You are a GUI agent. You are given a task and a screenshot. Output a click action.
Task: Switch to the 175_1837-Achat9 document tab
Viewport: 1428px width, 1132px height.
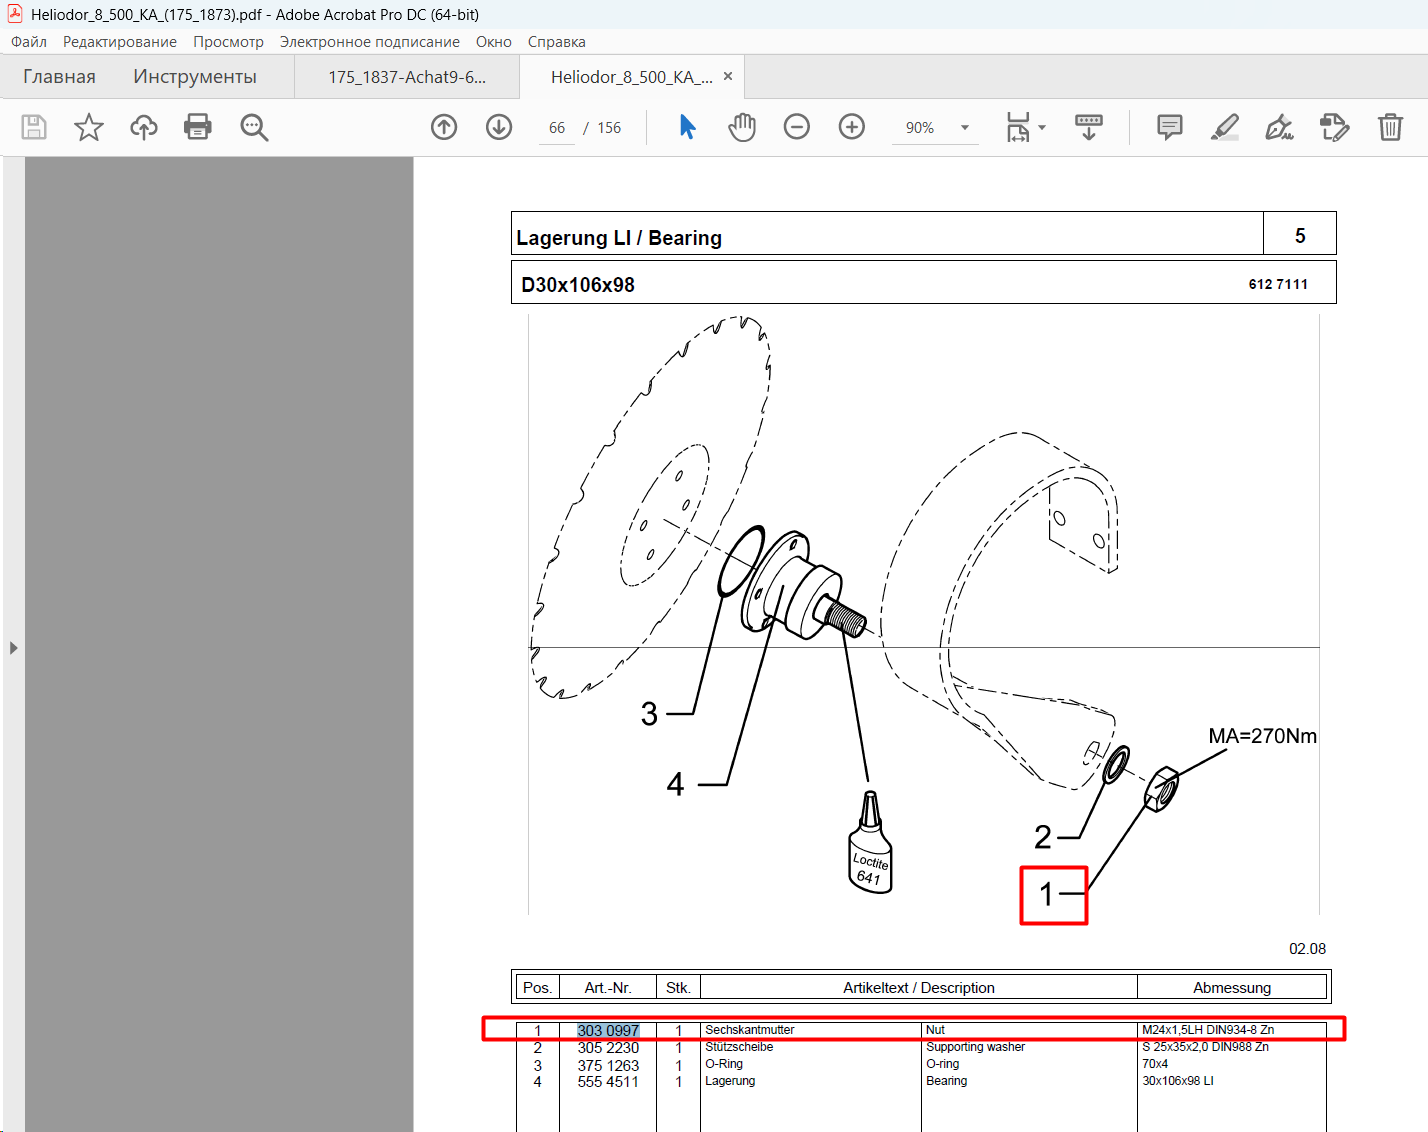[407, 77]
